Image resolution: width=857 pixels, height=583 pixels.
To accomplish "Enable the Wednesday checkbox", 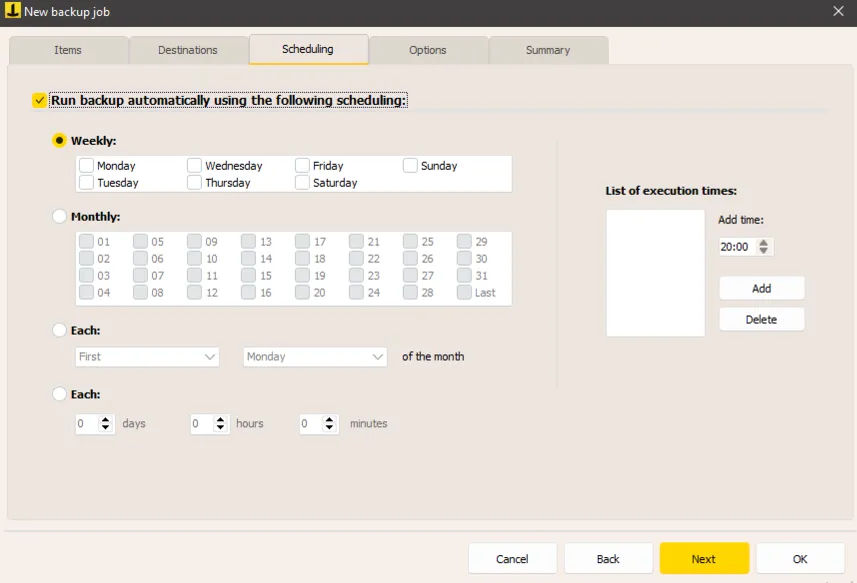I will [194, 166].
